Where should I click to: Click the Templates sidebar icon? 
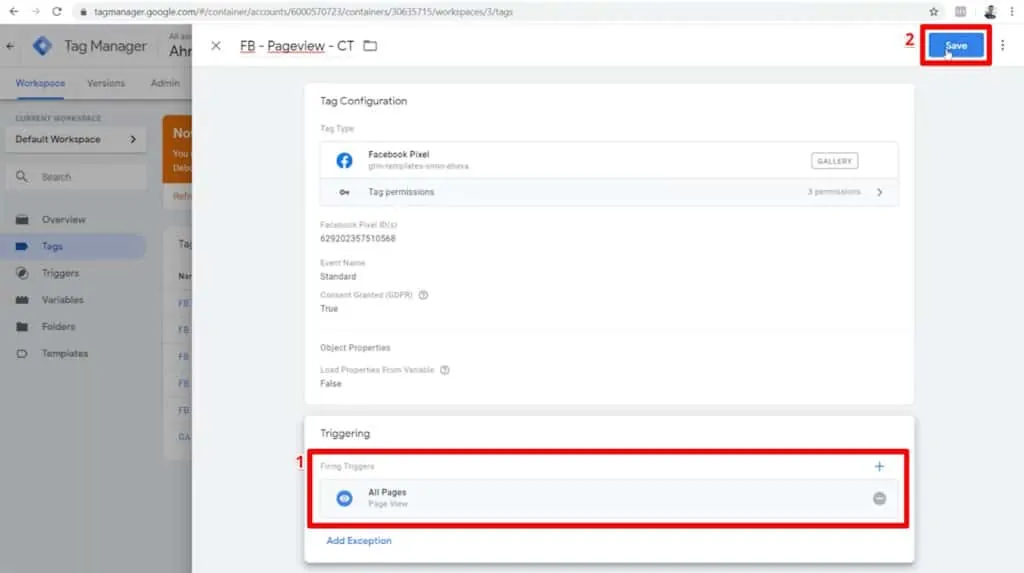[x=22, y=353]
